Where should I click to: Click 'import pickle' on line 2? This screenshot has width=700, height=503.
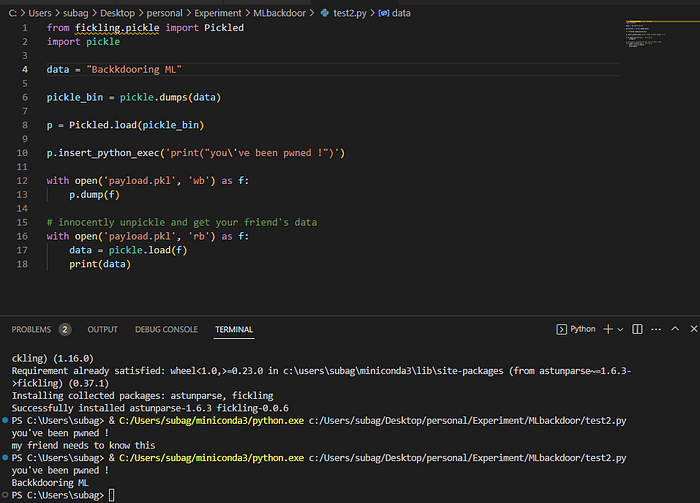tap(83, 42)
